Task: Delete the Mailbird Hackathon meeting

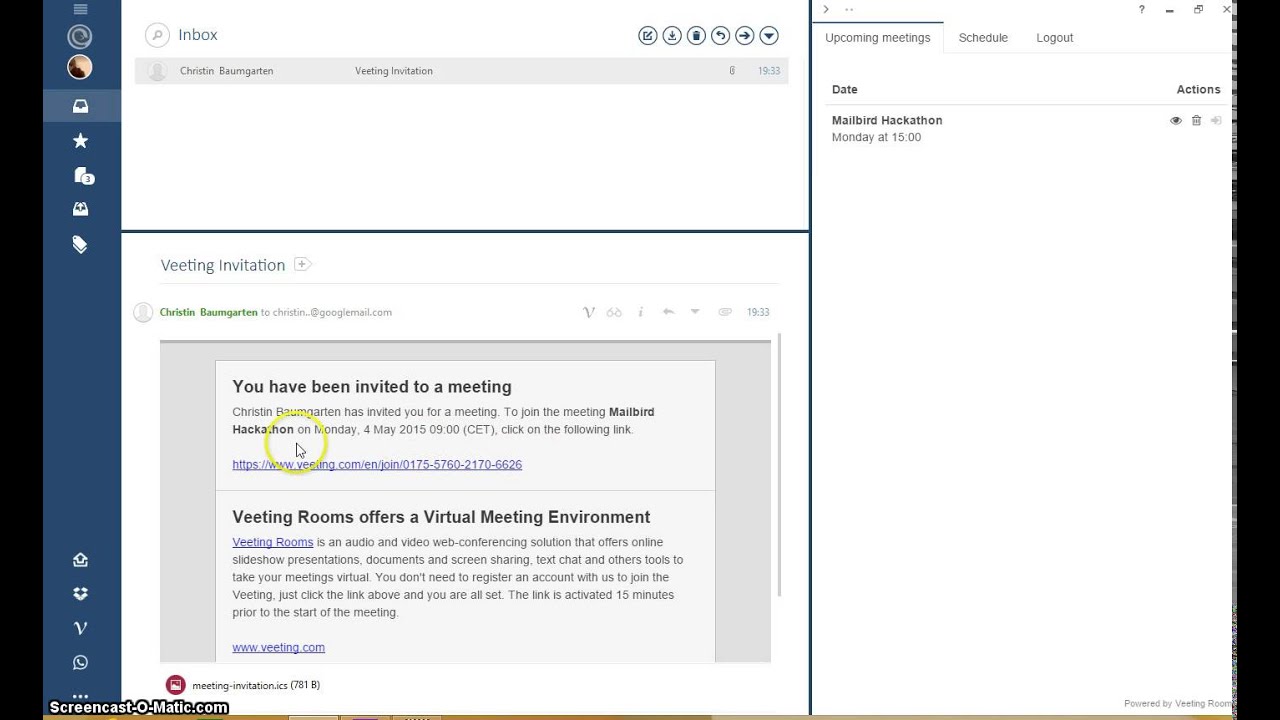Action: click(1196, 120)
